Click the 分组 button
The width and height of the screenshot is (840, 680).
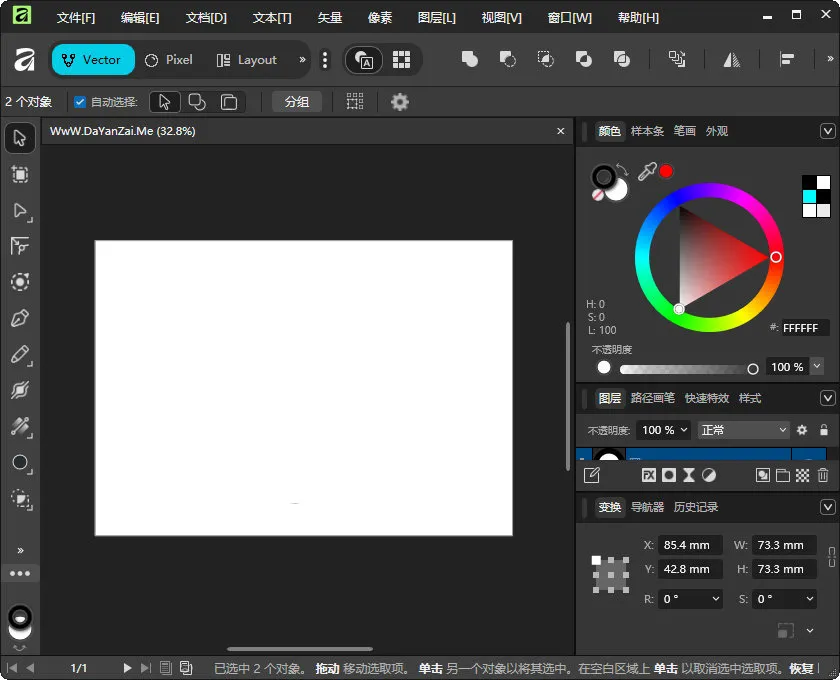tap(296, 101)
